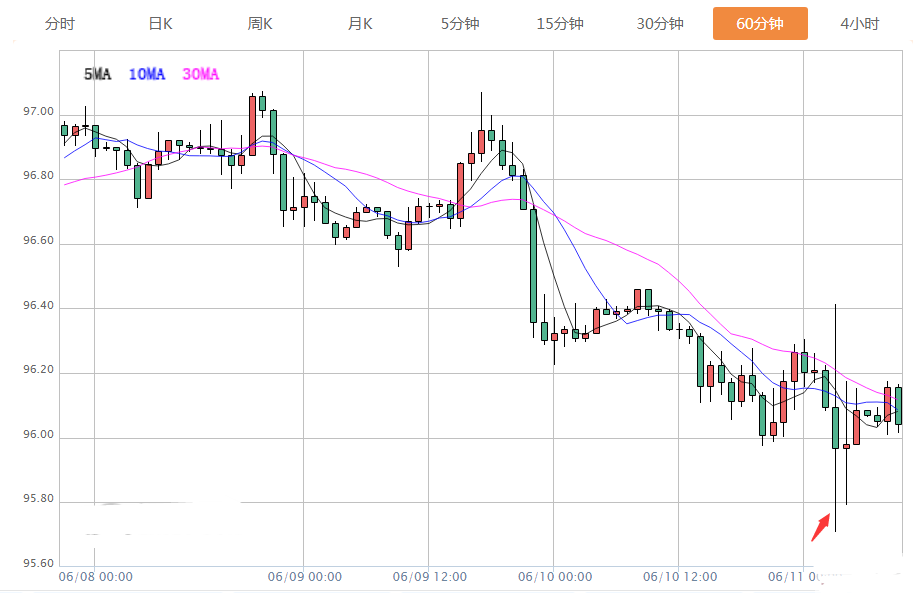Click the 95.60 price axis label
The height and width of the screenshot is (593, 915).
(39, 564)
